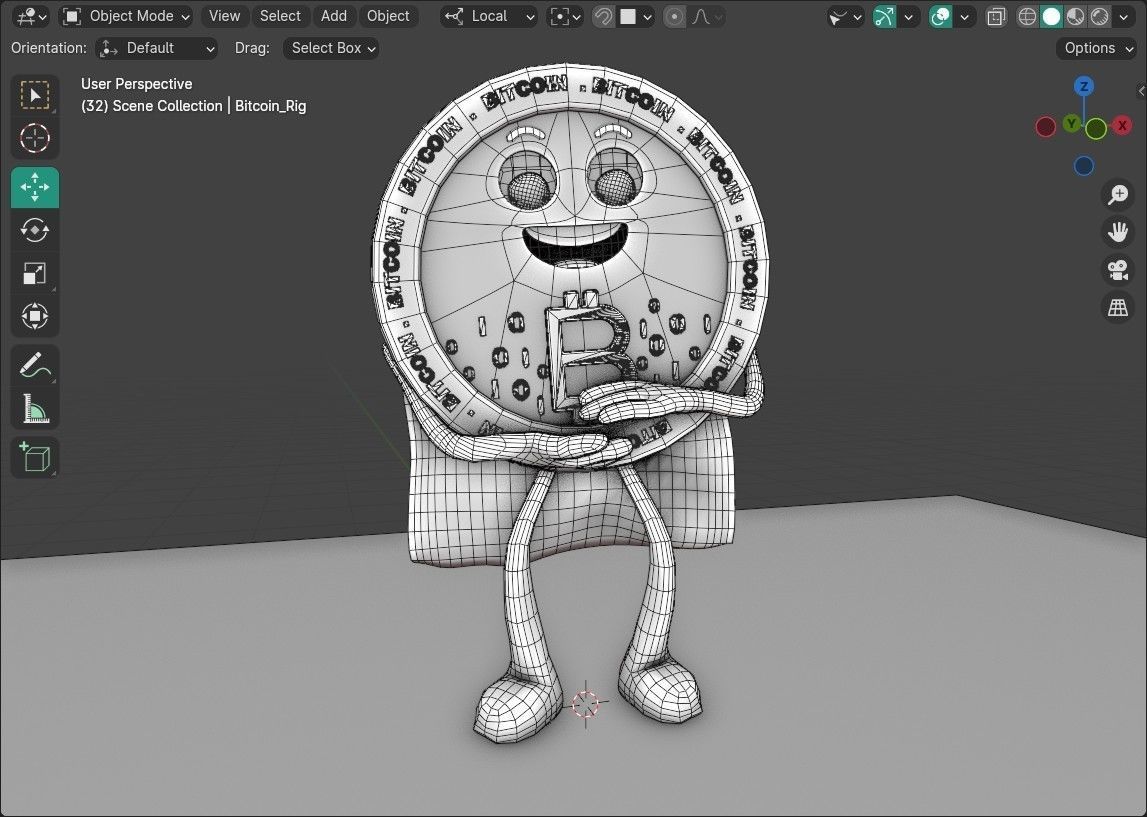Click the red X axis on gizmo

1121,126
